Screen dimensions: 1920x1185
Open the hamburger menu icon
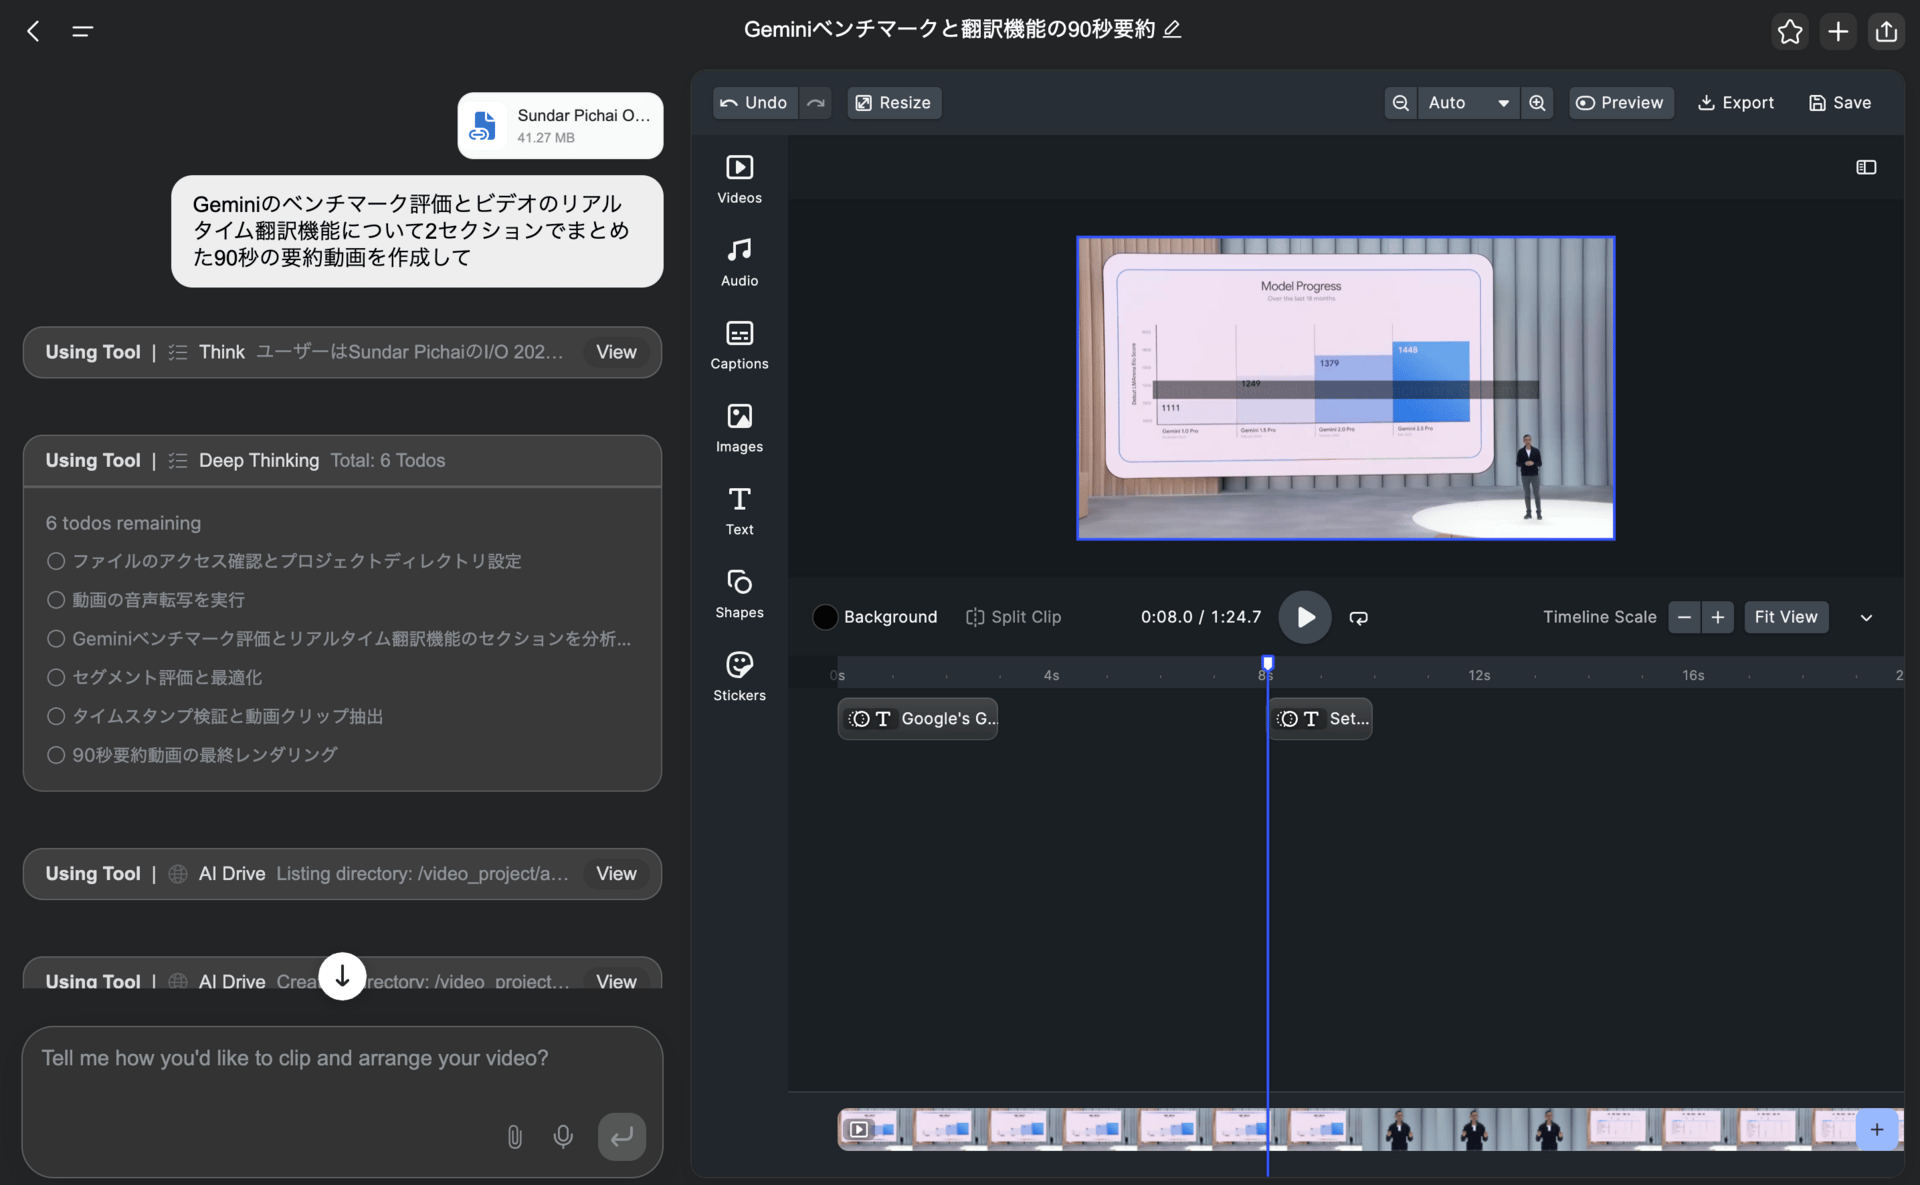pos(83,31)
